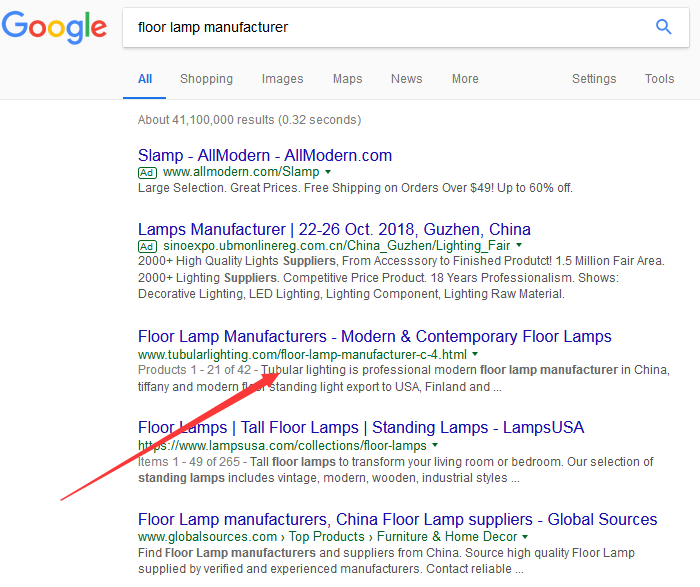
Task: Click the www.tubularlighting.com URL text
Action: click(x=302, y=355)
